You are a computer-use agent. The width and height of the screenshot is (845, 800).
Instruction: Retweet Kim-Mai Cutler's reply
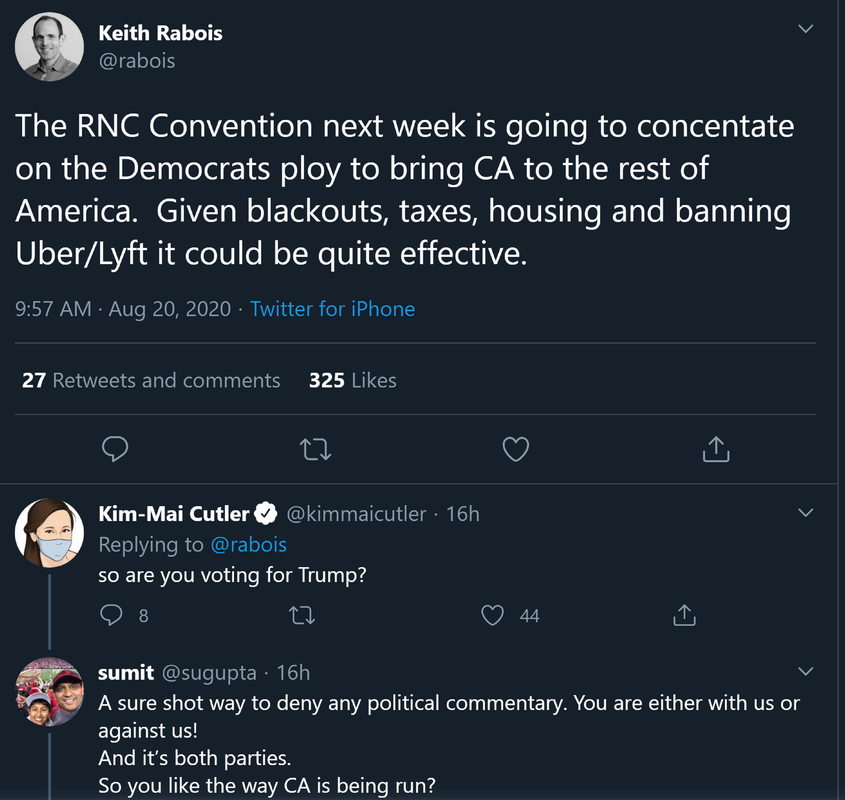(302, 615)
